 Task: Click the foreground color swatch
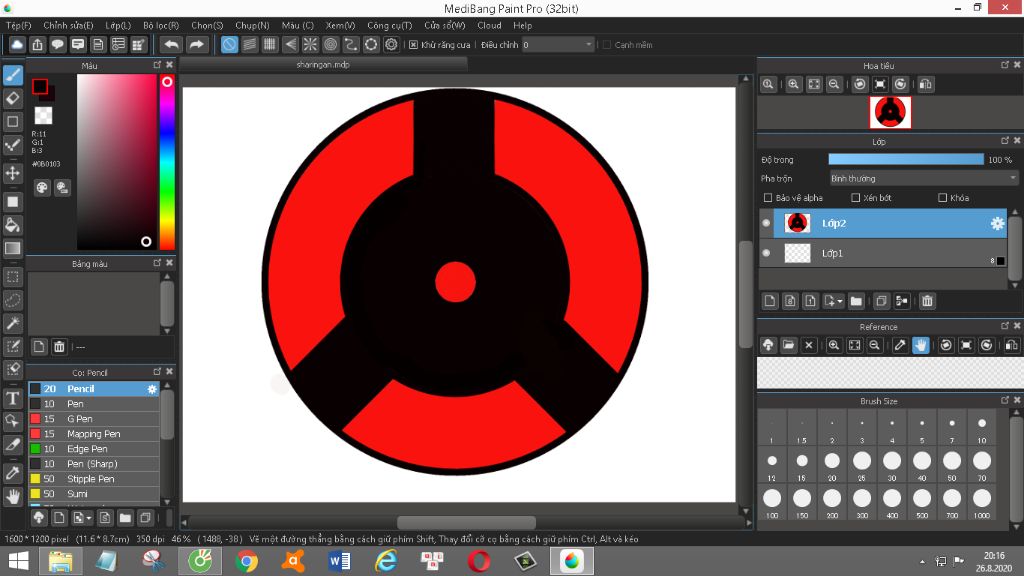(40, 86)
